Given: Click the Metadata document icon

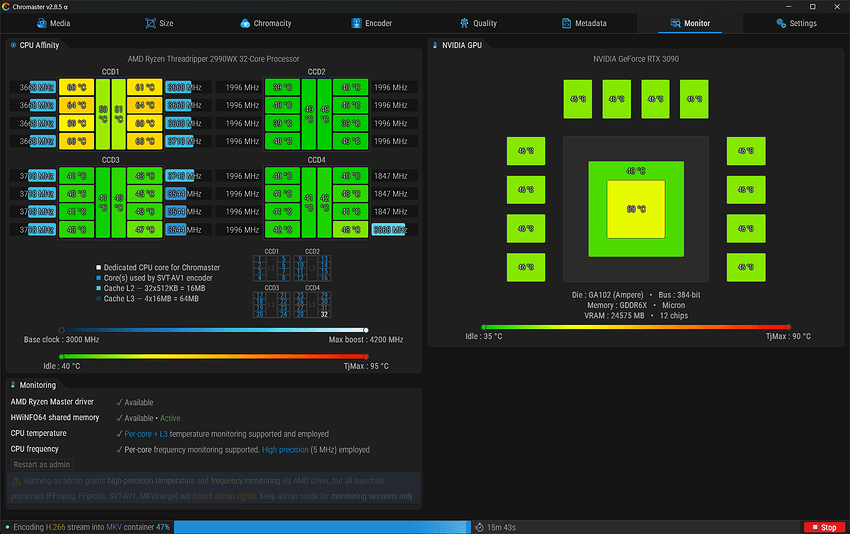Looking at the screenshot, I should coord(566,23).
